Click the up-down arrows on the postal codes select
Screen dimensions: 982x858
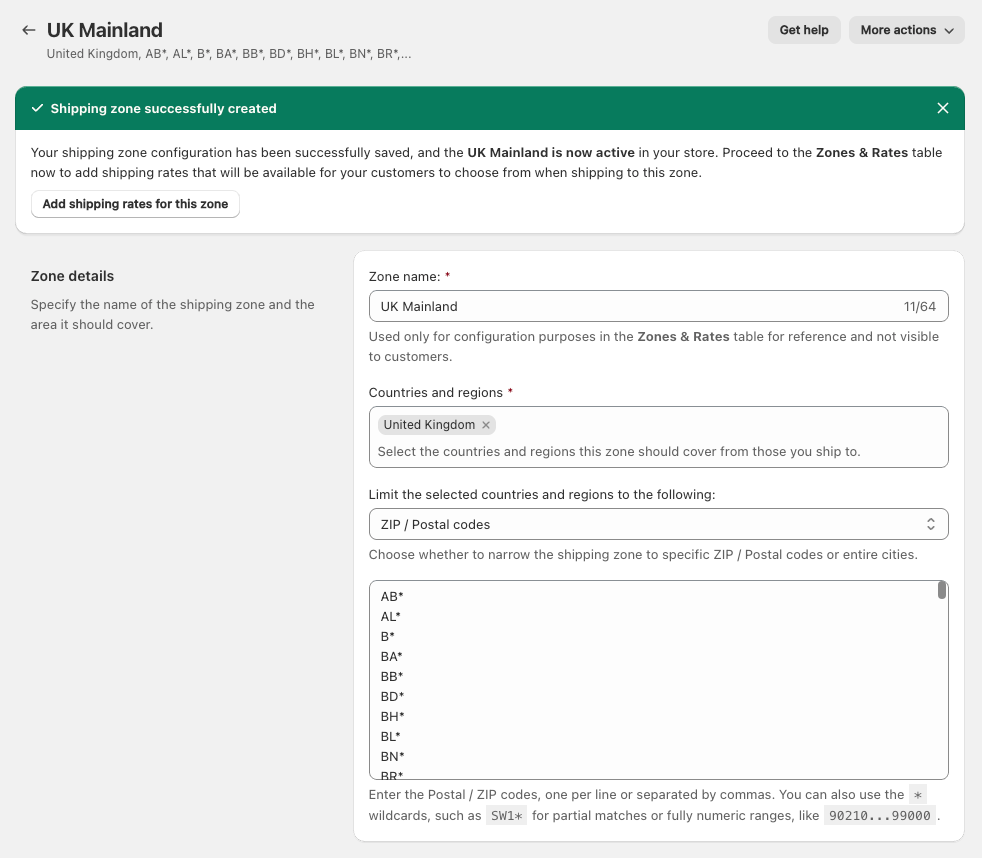(930, 524)
